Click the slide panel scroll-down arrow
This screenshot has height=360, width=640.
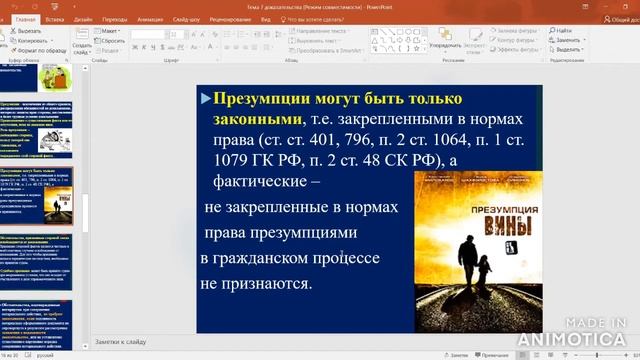[85, 347]
